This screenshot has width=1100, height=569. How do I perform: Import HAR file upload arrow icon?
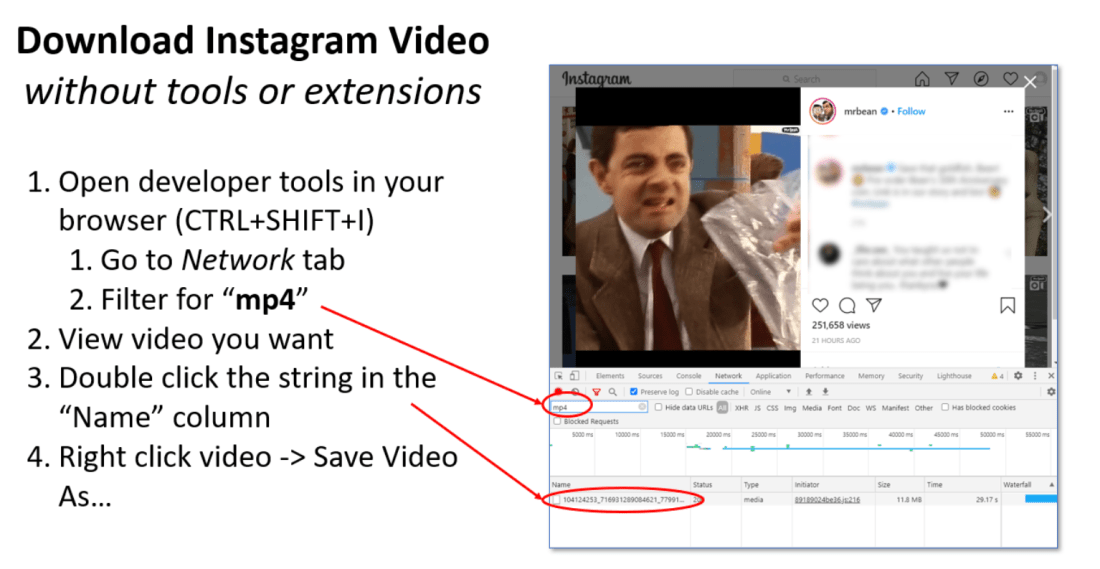click(809, 391)
